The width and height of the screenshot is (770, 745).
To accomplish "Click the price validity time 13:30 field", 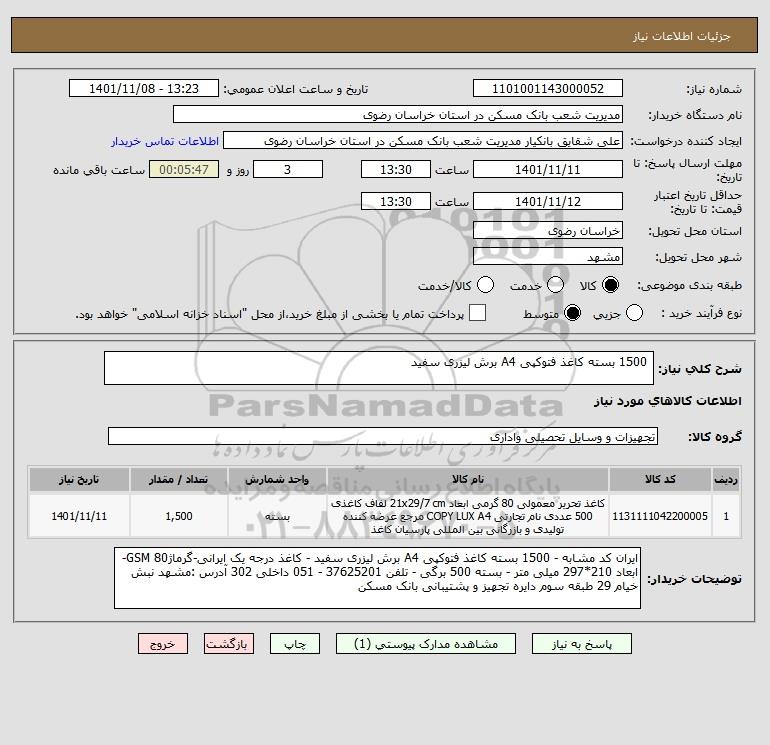I will pyautogui.click(x=396, y=201).
